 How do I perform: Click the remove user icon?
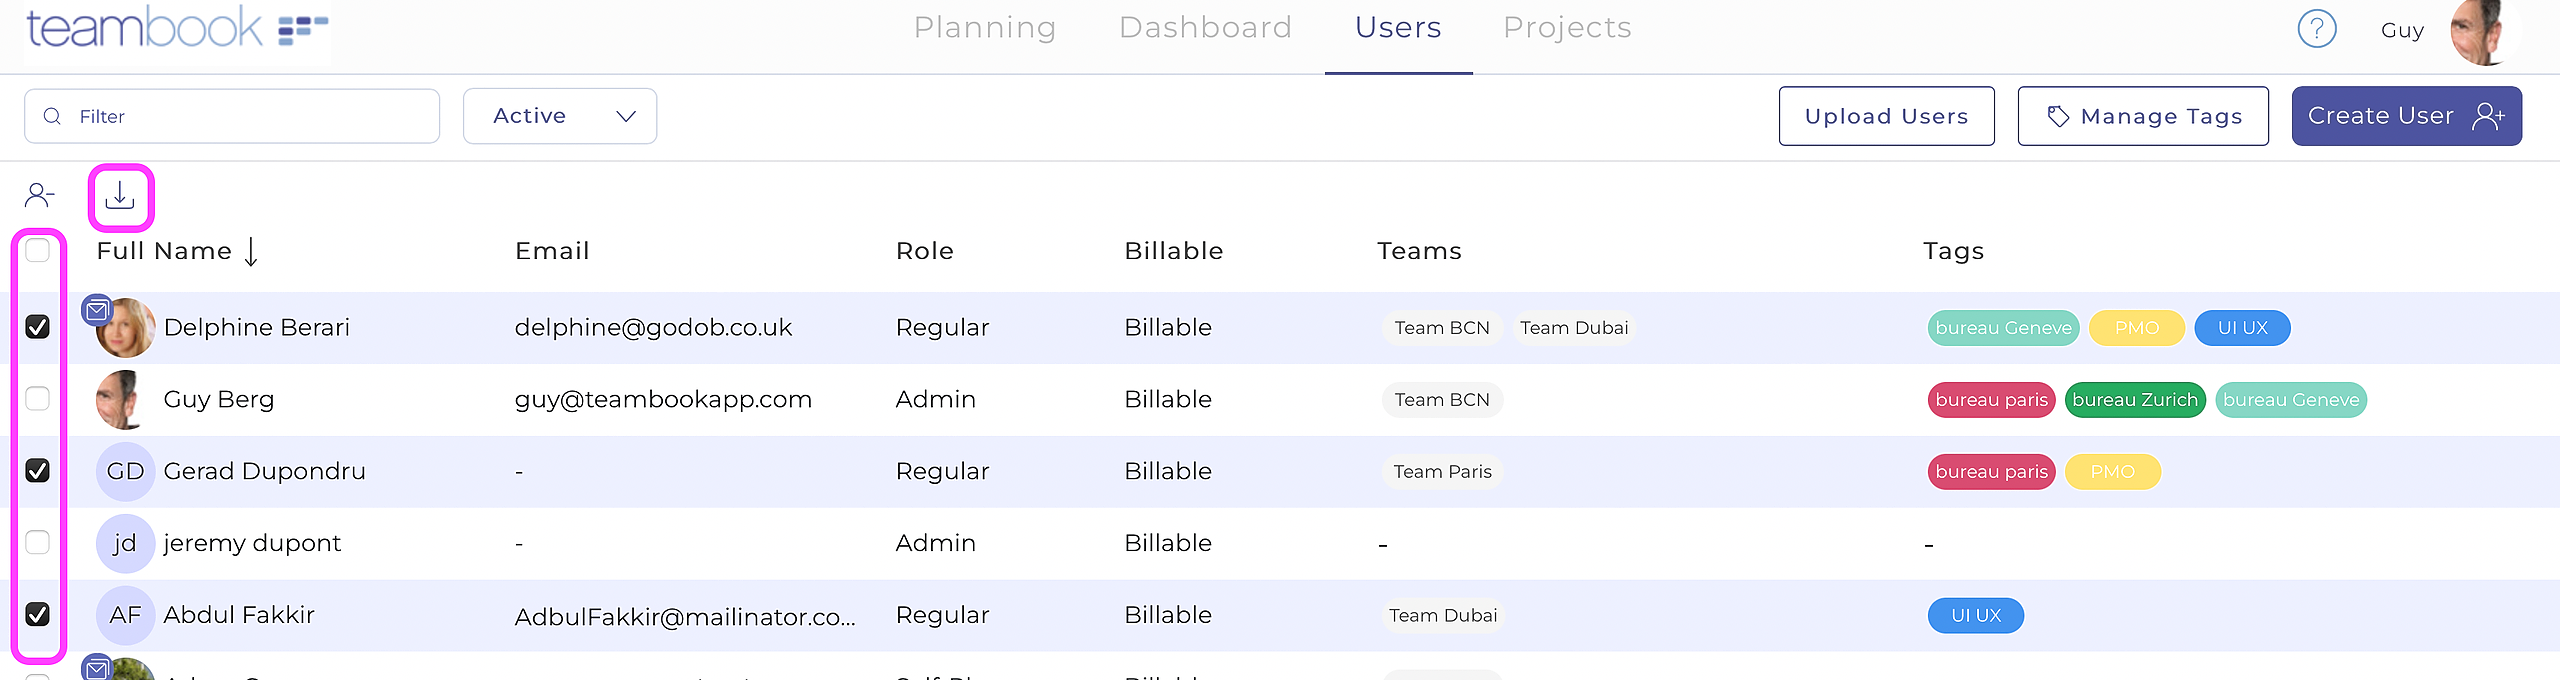(39, 195)
